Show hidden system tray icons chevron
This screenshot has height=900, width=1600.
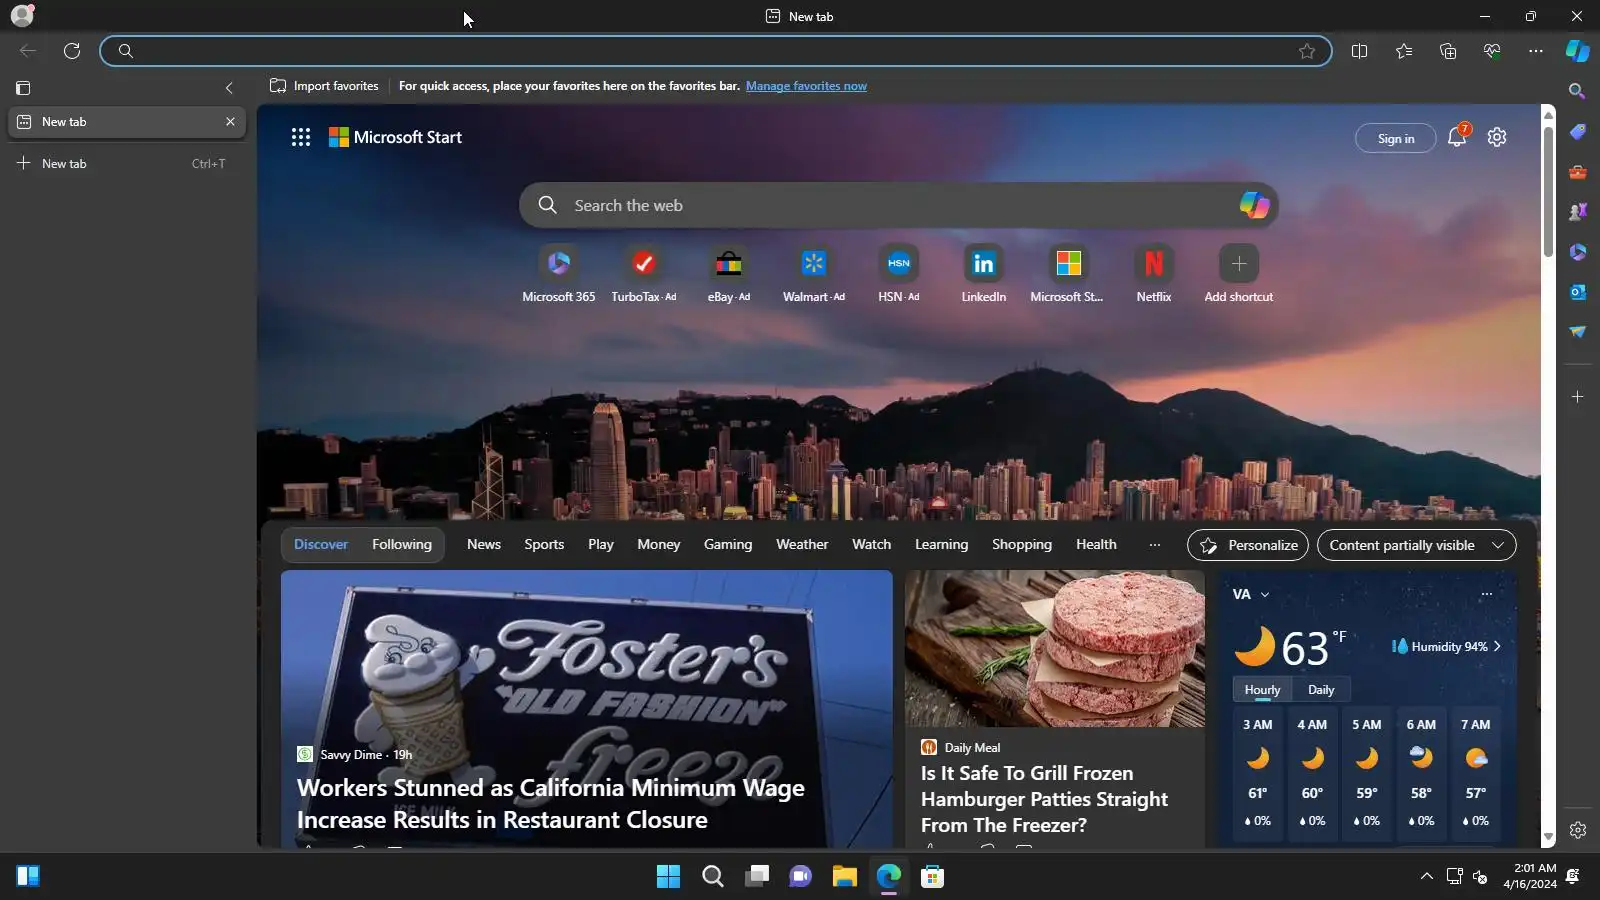pos(1427,877)
